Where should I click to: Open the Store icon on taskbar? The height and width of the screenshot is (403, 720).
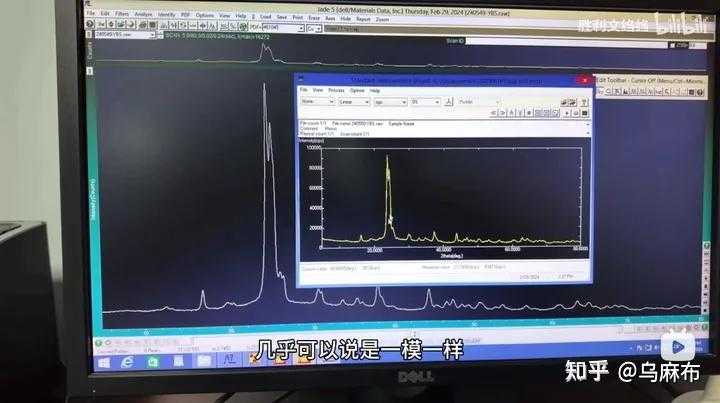coord(153,362)
